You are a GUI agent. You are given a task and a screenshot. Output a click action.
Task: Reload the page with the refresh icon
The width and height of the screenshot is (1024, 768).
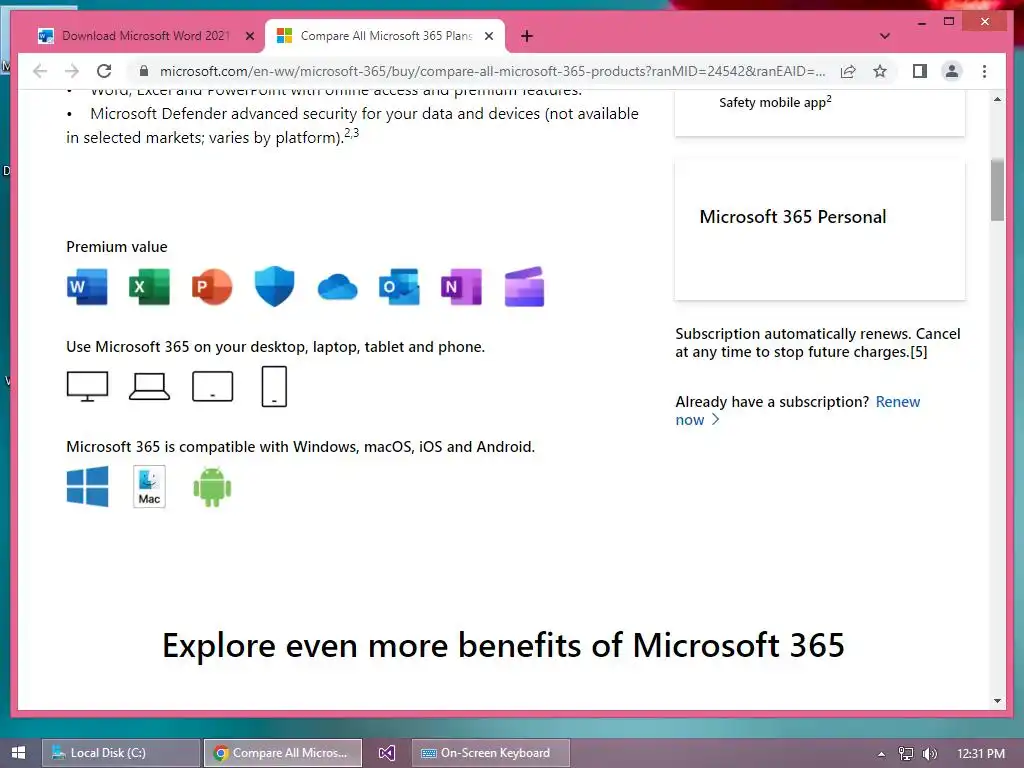104,71
